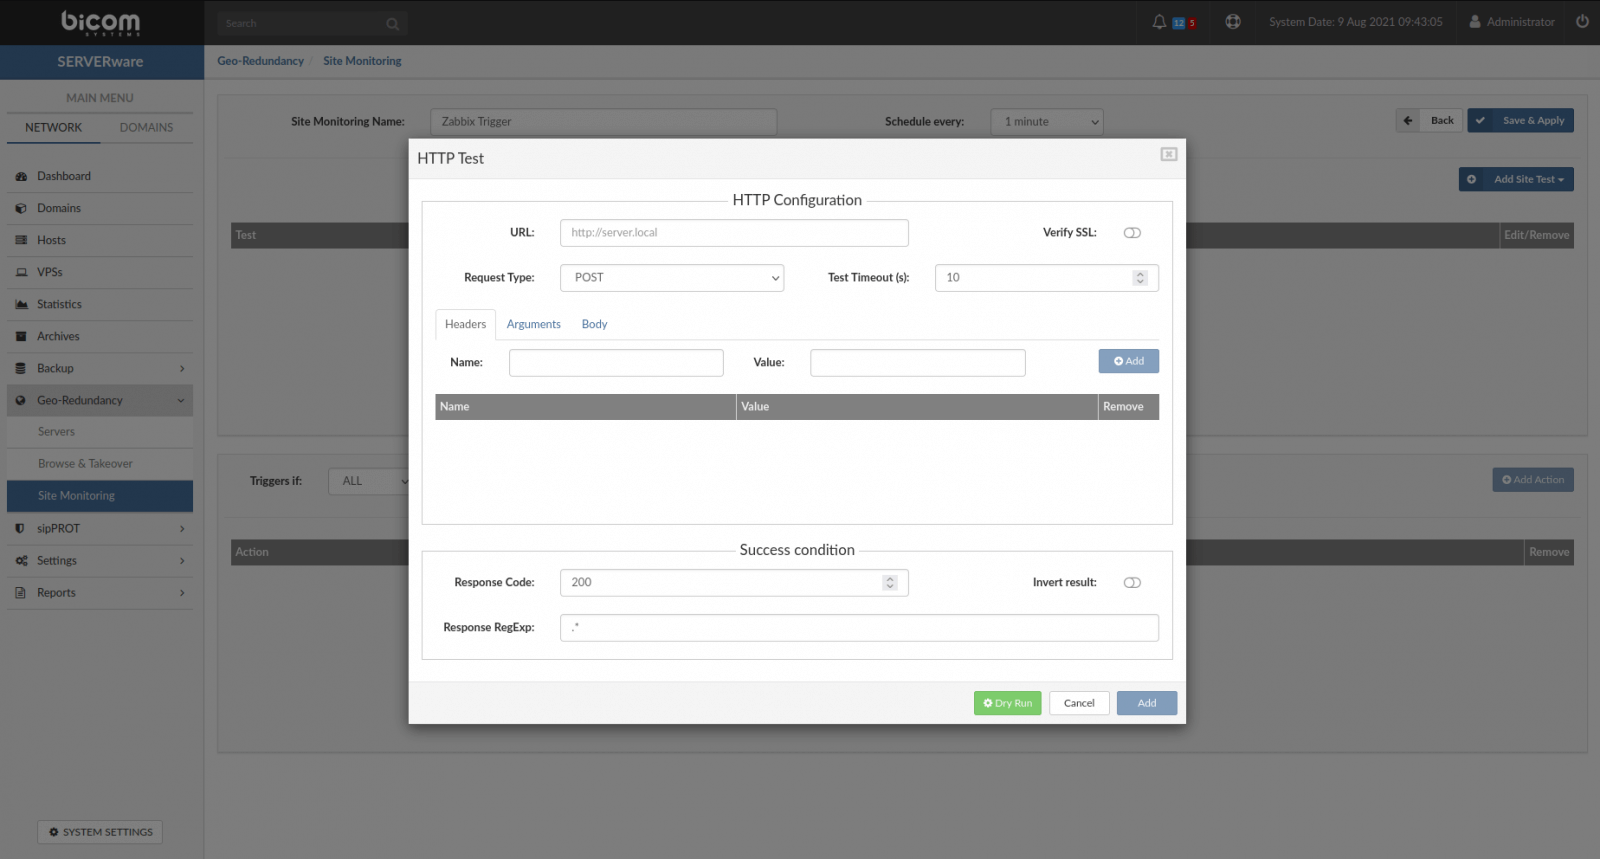Toggle the Invert result switch
This screenshot has width=1600, height=859.
click(x=1132, y=583)
